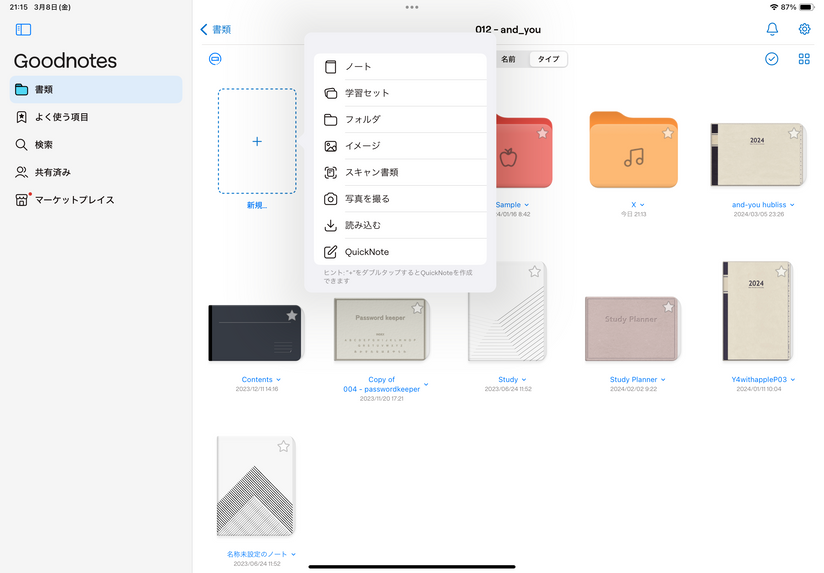Open マーケットプレイス in the sidebar
Screen dimensions: 824x573
[x=96, y=200]
